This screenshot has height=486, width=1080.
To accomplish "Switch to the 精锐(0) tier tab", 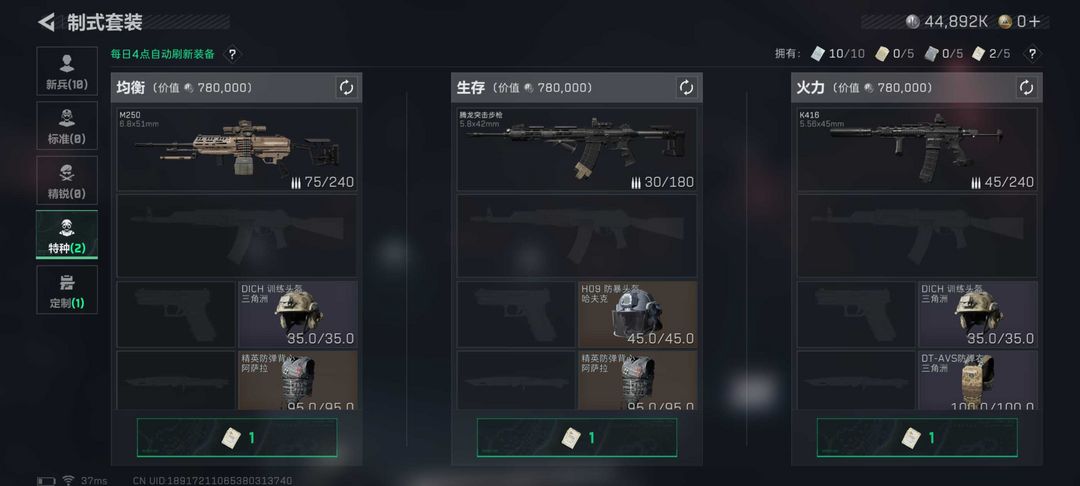I will (x=67, y=180).
